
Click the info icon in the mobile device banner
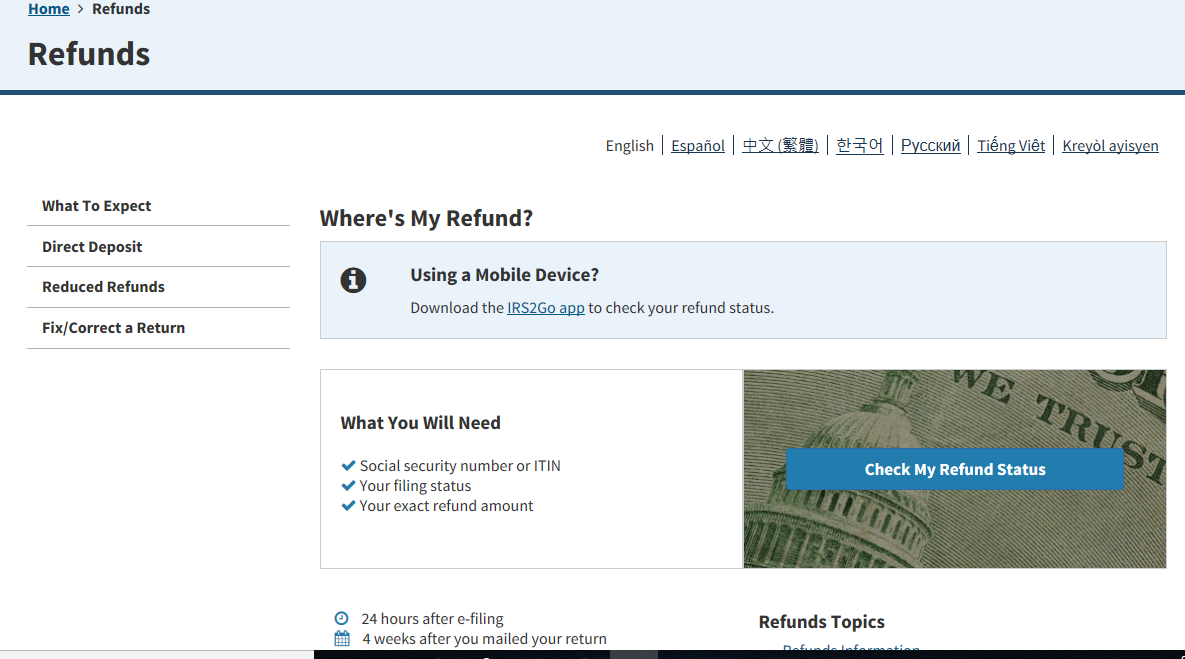pos(353,280)
